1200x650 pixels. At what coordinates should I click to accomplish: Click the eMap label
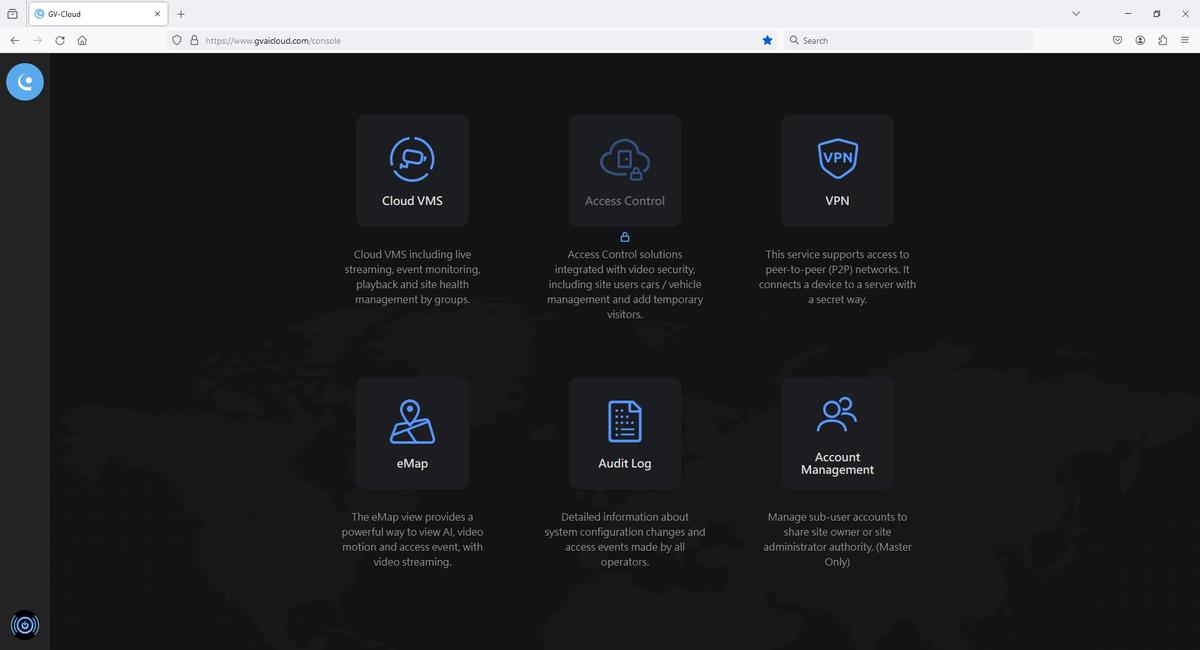[x=412, y=463]
